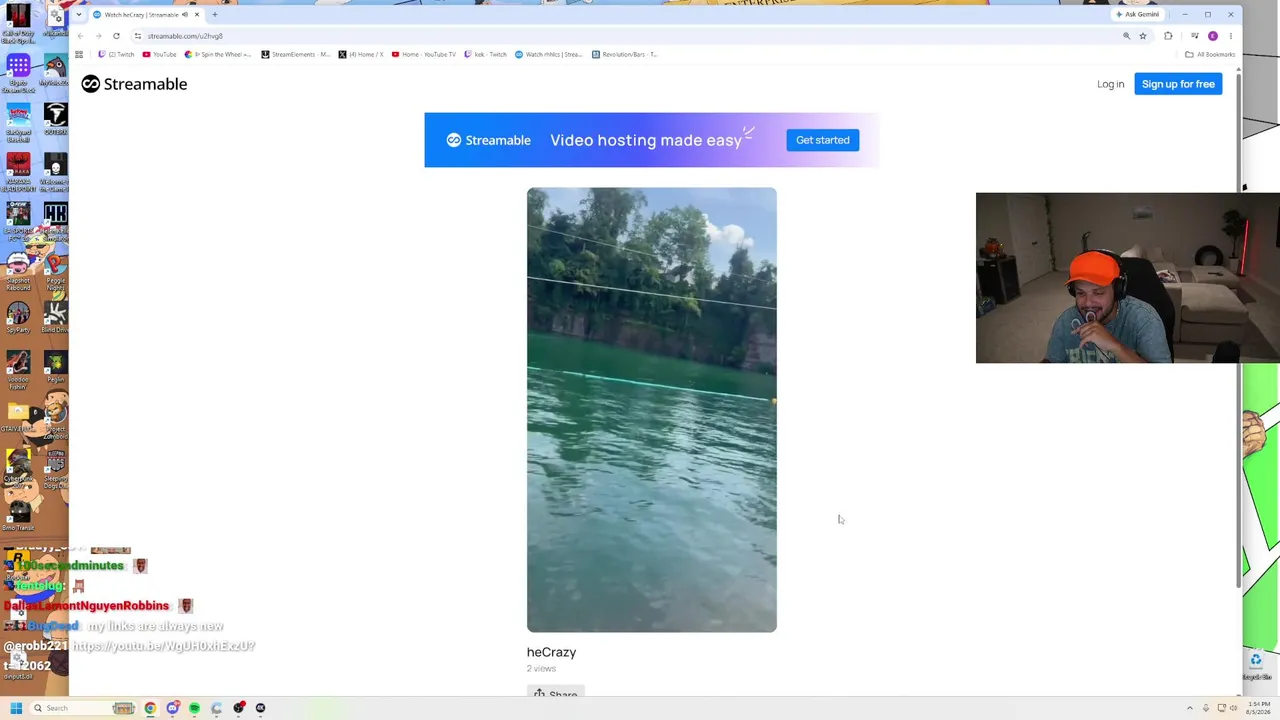Open All Bookmarks folder
The width and height of the screenshot is (1280, 720).
coord(1210,54)
